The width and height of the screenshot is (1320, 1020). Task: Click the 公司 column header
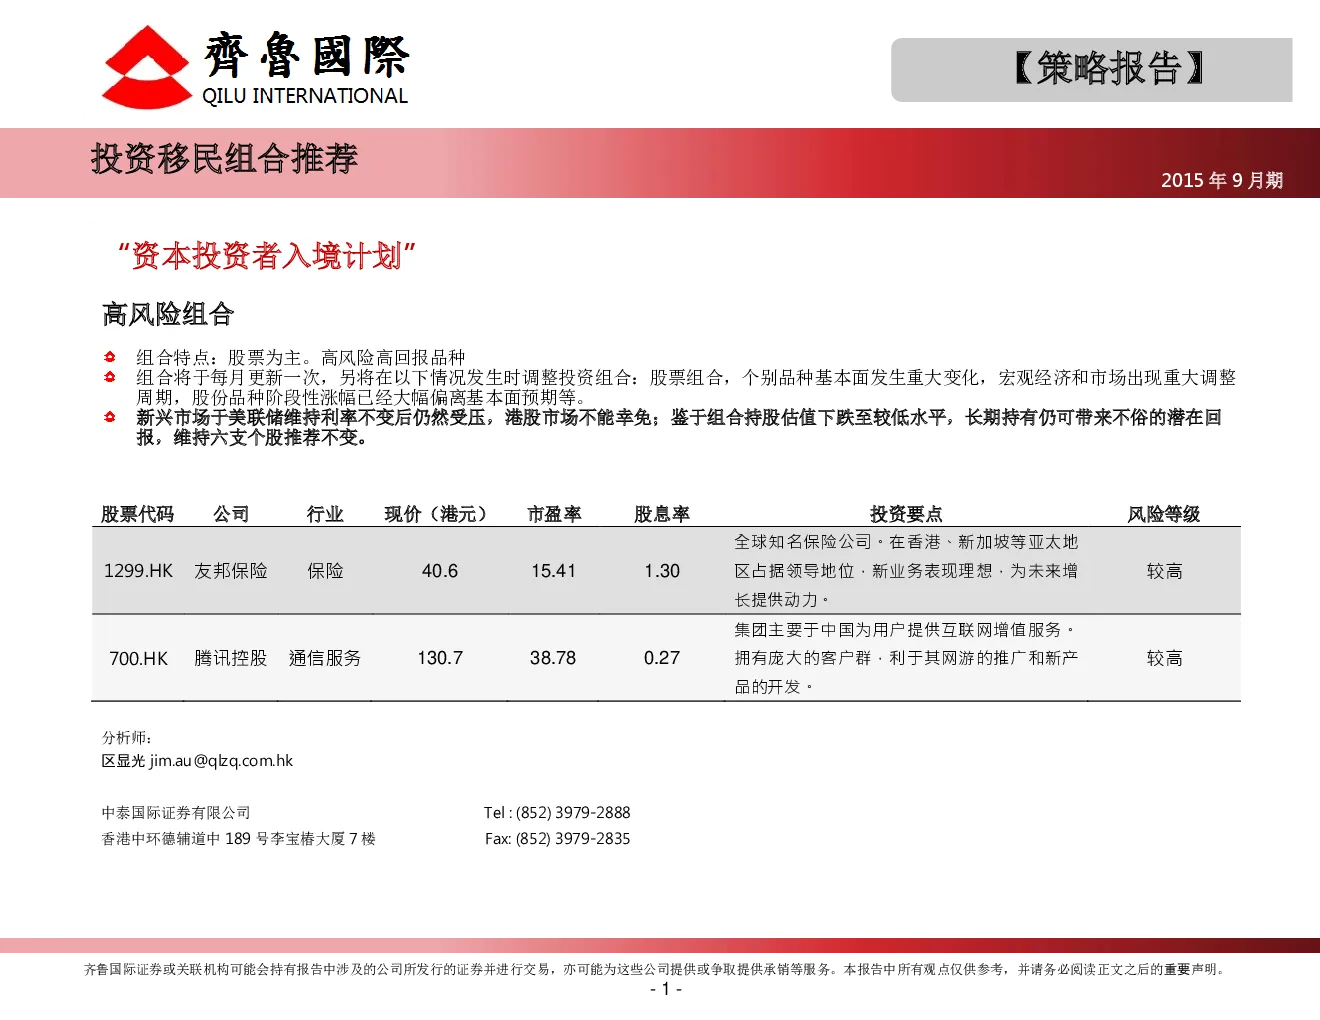point(231,514)
